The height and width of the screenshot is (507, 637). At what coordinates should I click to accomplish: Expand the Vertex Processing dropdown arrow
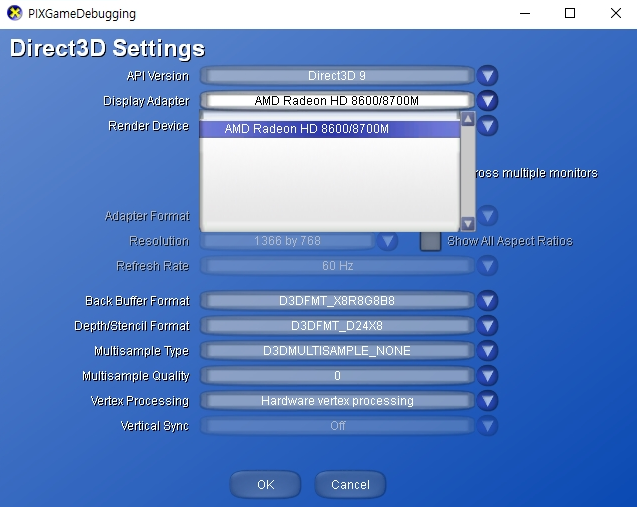point(488,401)
